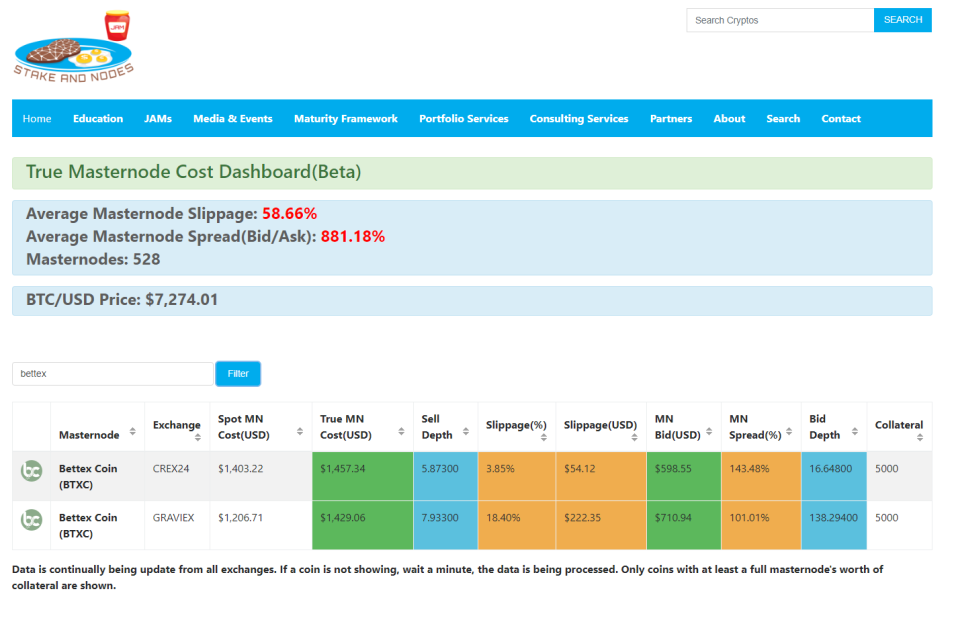Go to Partners page

(x=671, y=119)
